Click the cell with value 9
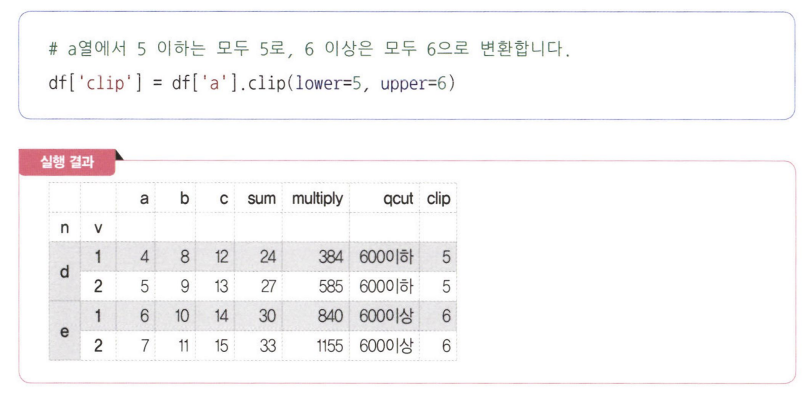Screen dimensions: 804x393 tap(175, 286)
